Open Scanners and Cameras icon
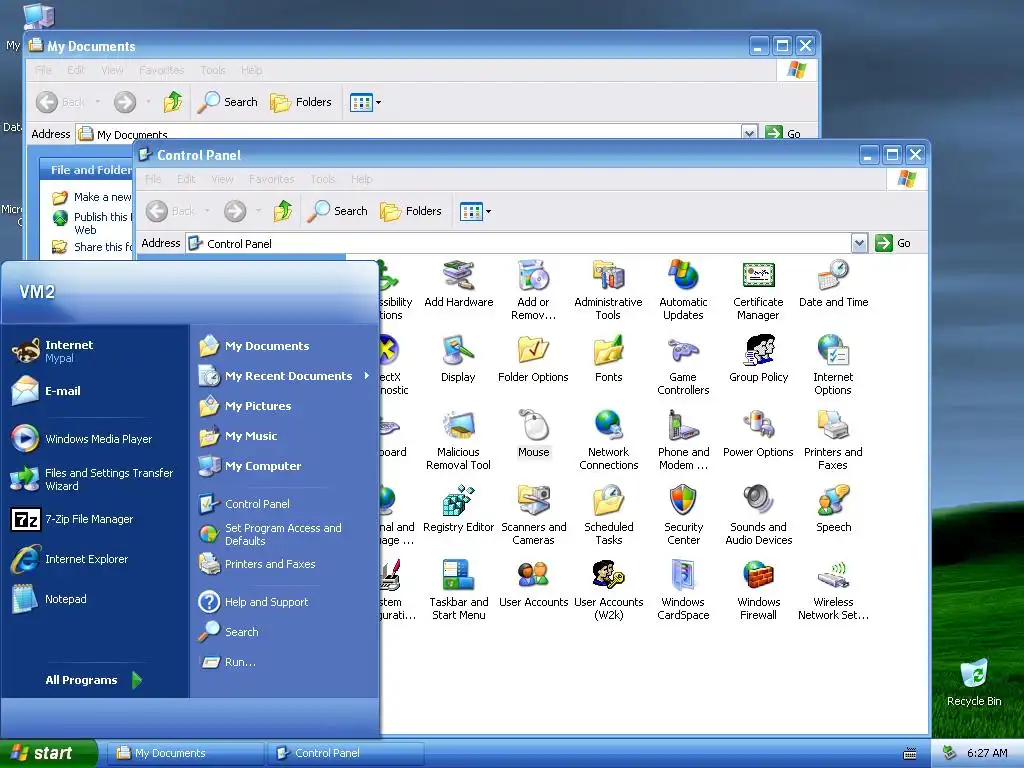This screenshot has height=768, width=1024. [534, 516]
